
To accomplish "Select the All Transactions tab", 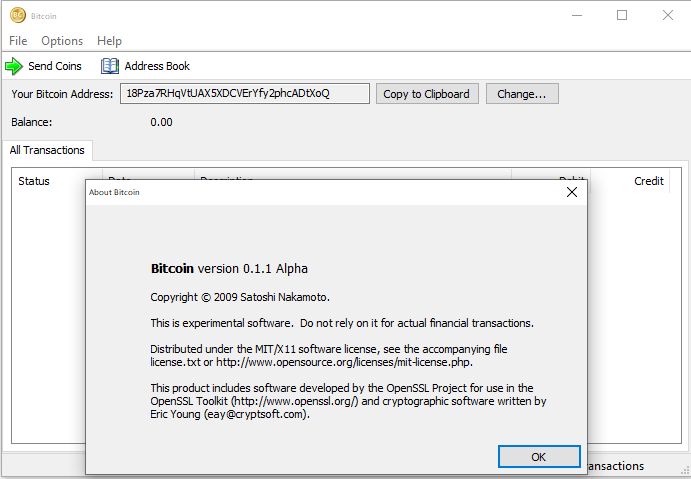I will point(47,150).
